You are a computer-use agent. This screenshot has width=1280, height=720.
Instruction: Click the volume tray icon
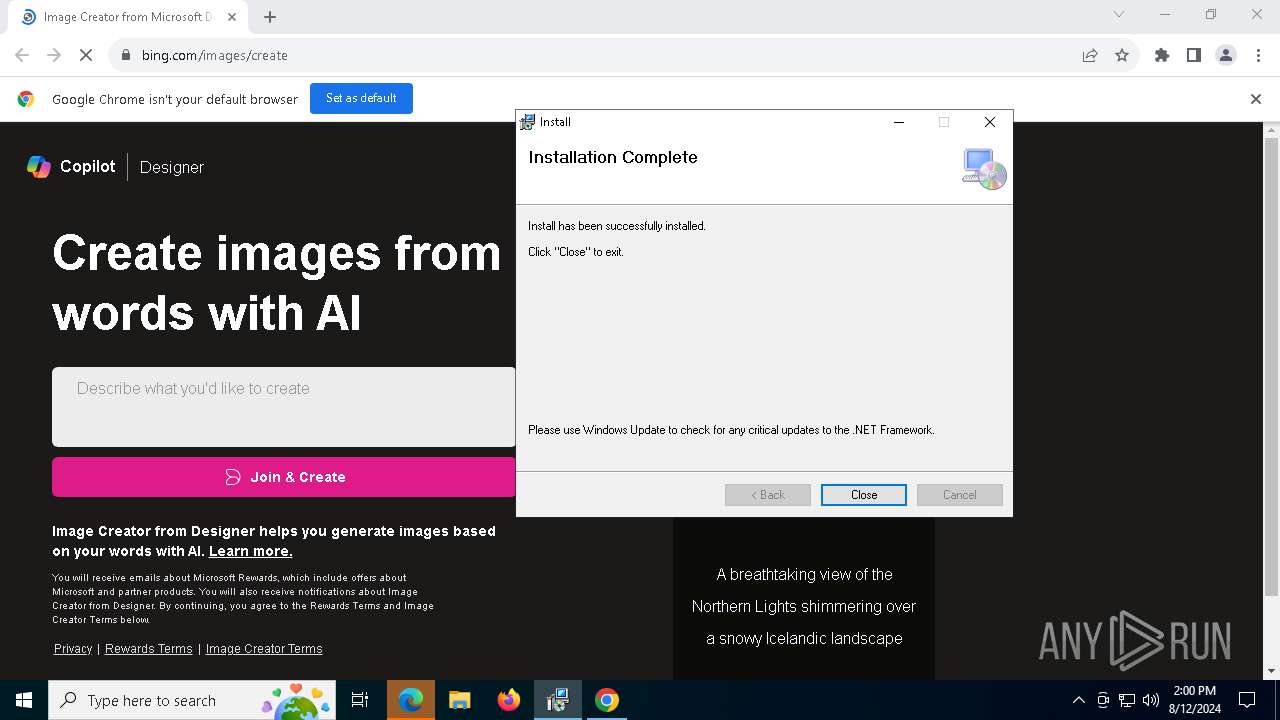(1151, 700)
